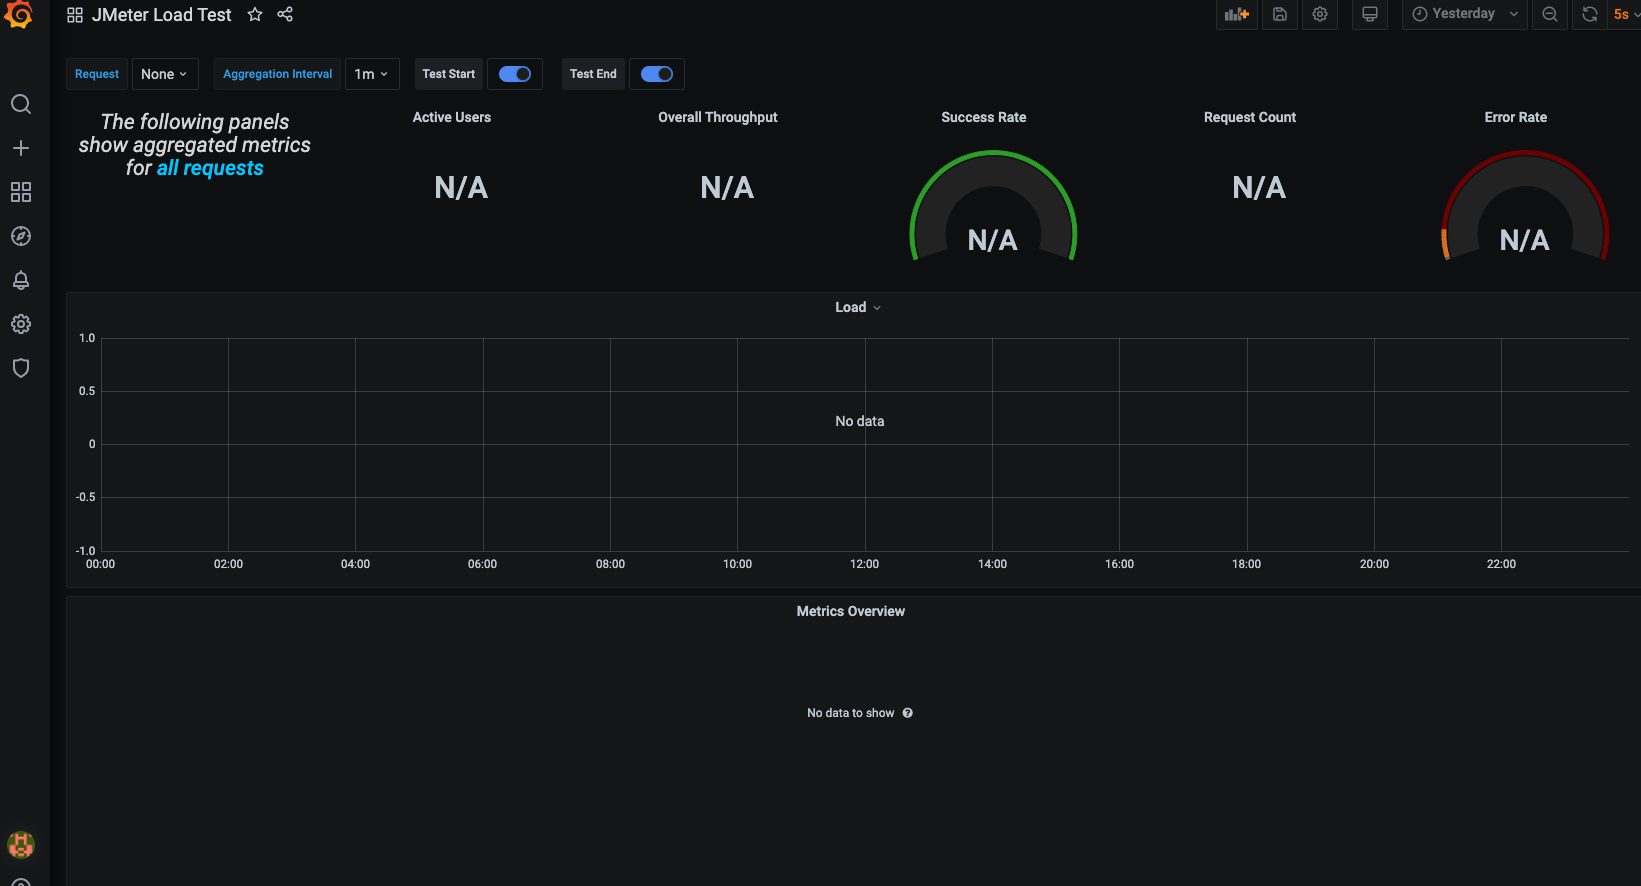
Task: Click the Overall Throughput panel title
Action: [x=718, y=117]
